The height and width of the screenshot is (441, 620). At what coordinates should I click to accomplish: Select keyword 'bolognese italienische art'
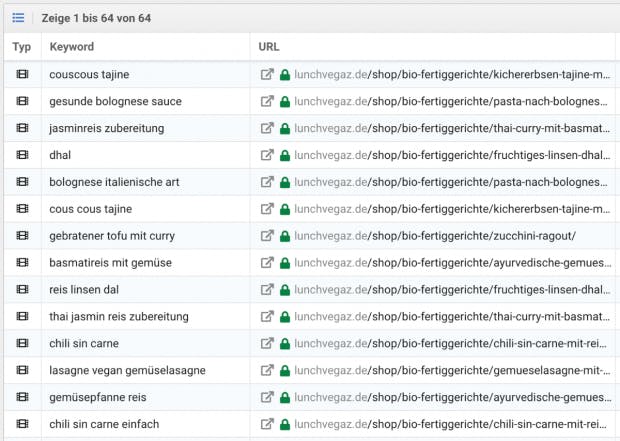pos(114,182)
